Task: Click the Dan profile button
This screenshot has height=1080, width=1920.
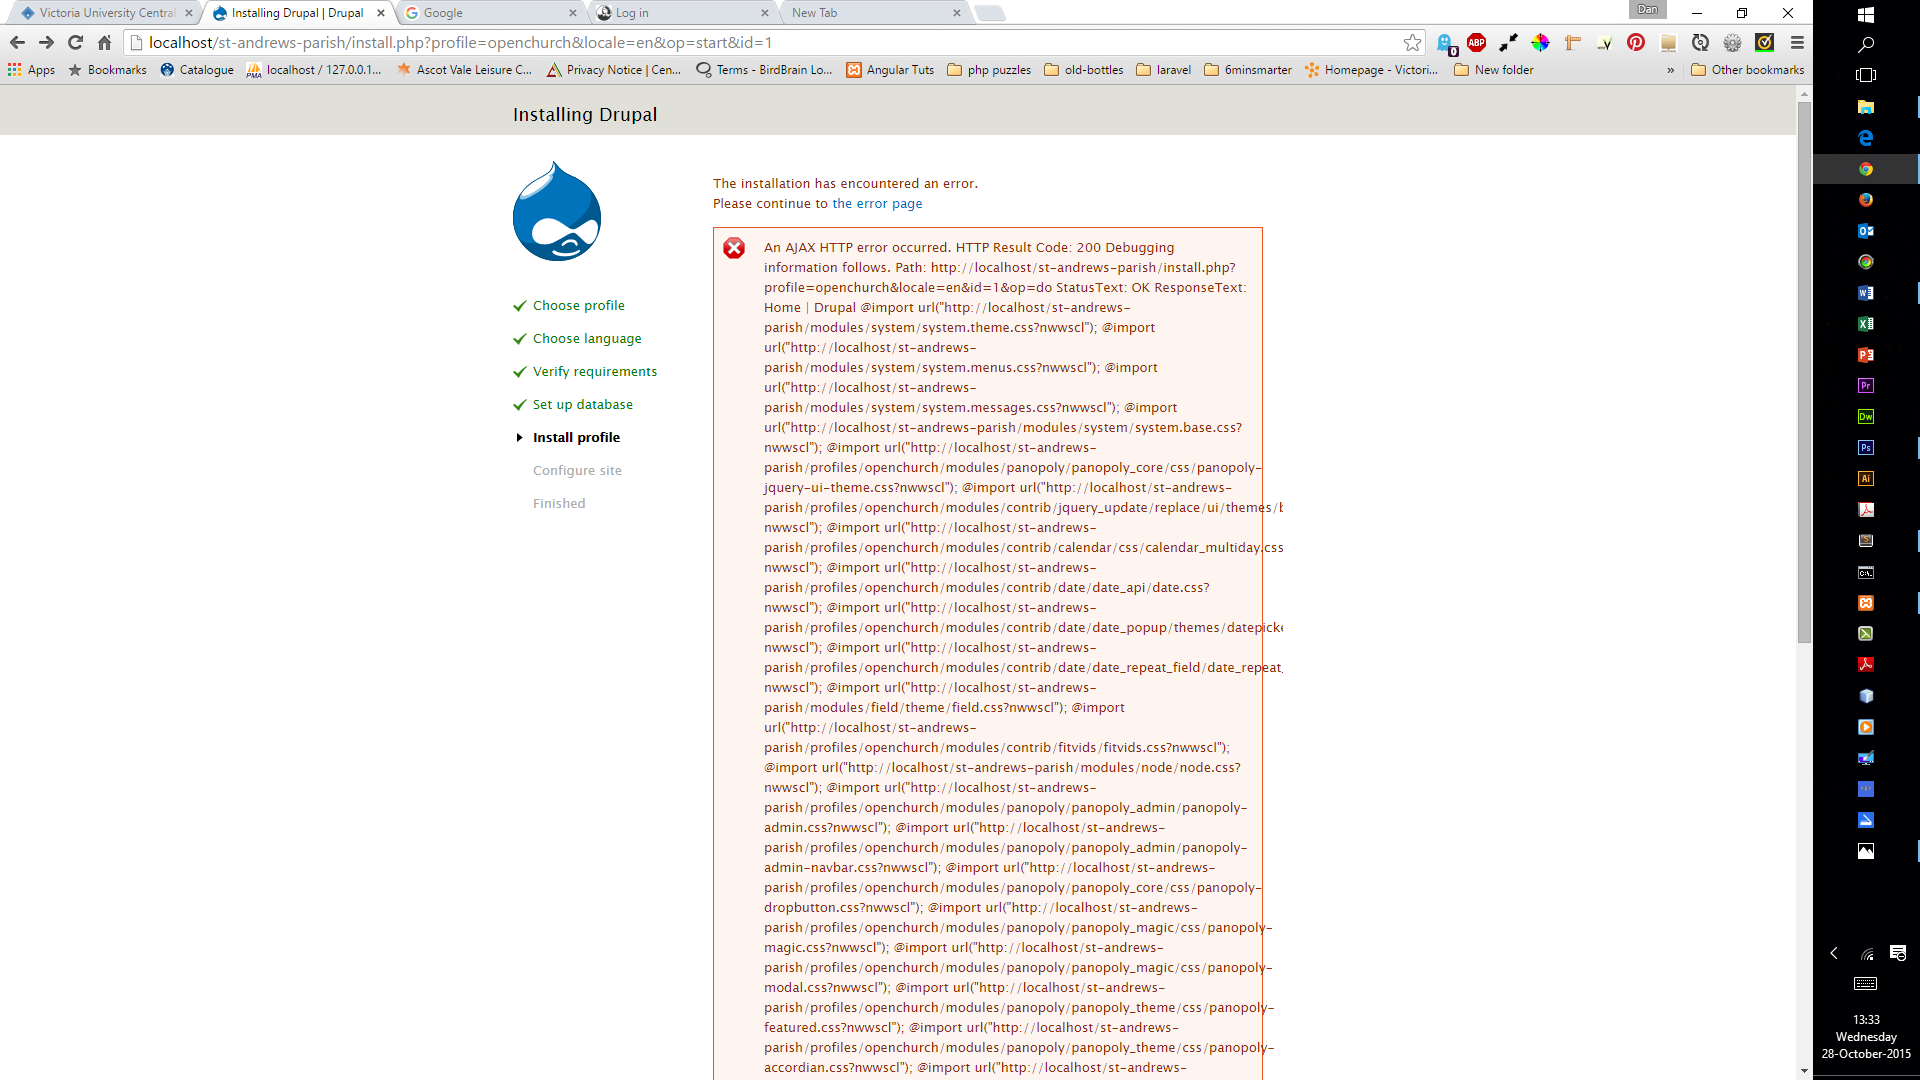Action: [x=1647, y=10]
